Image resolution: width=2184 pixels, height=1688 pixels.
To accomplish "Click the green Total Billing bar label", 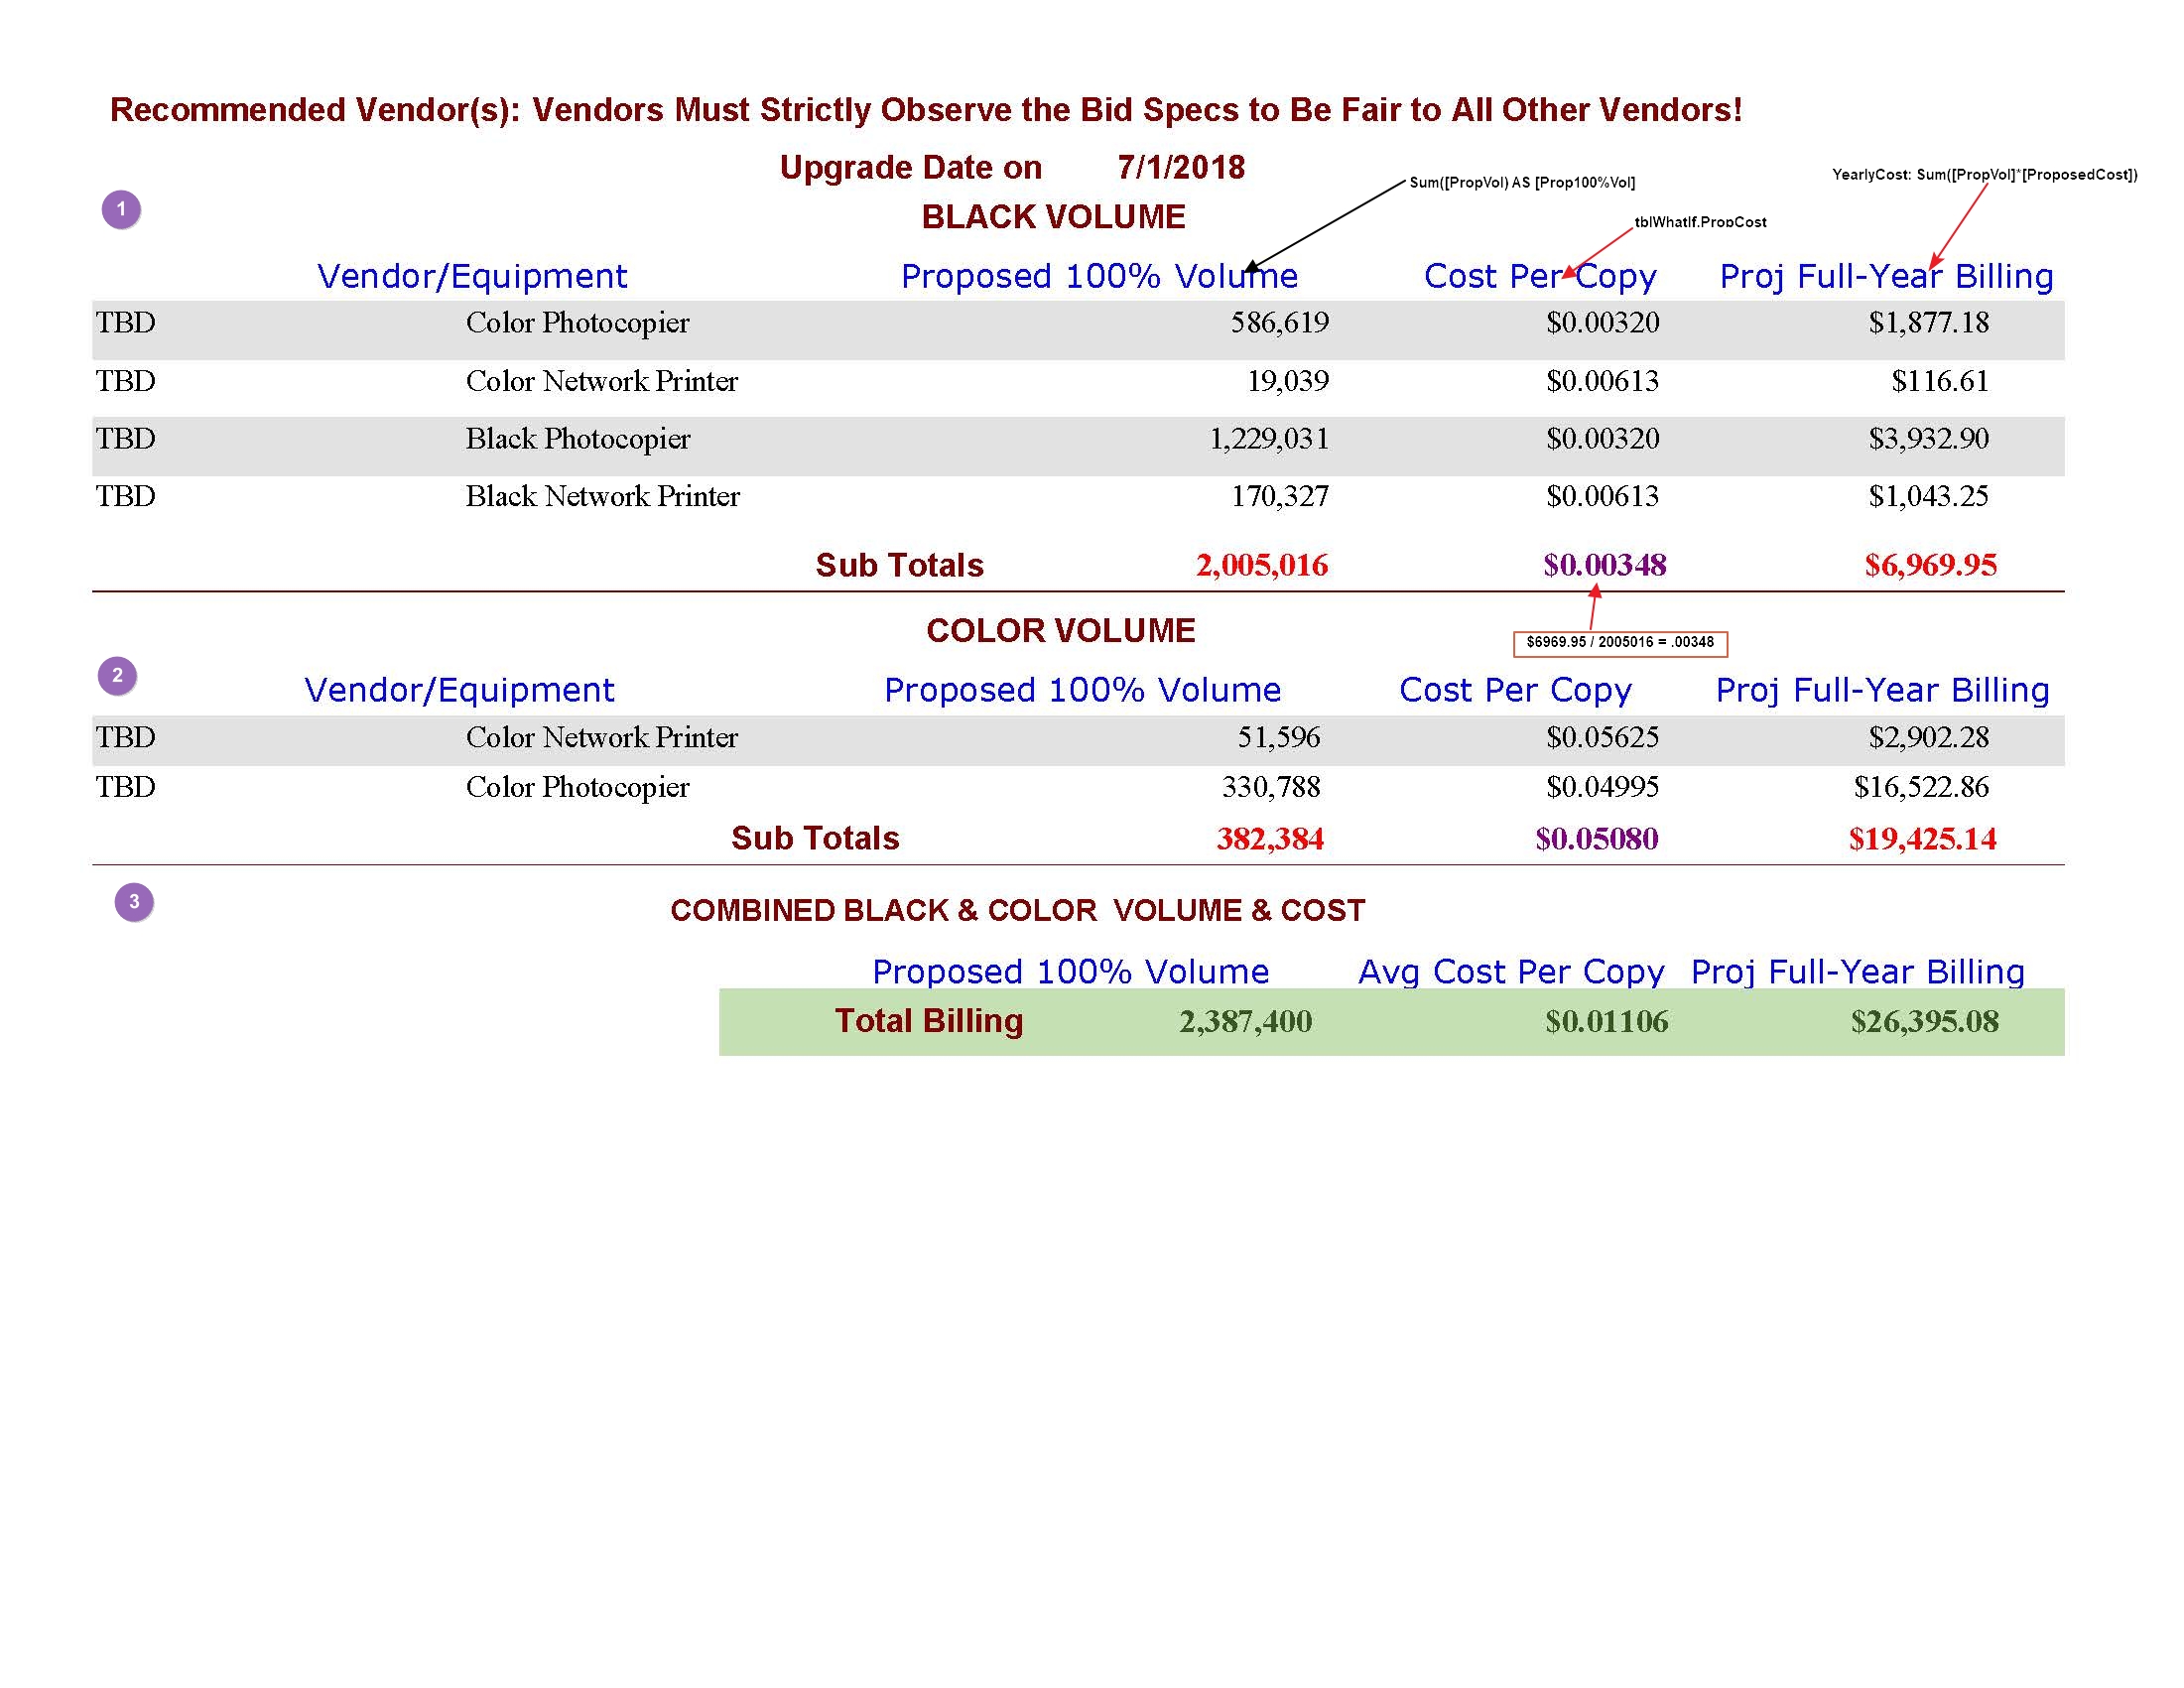I will tap(928, 1021).
